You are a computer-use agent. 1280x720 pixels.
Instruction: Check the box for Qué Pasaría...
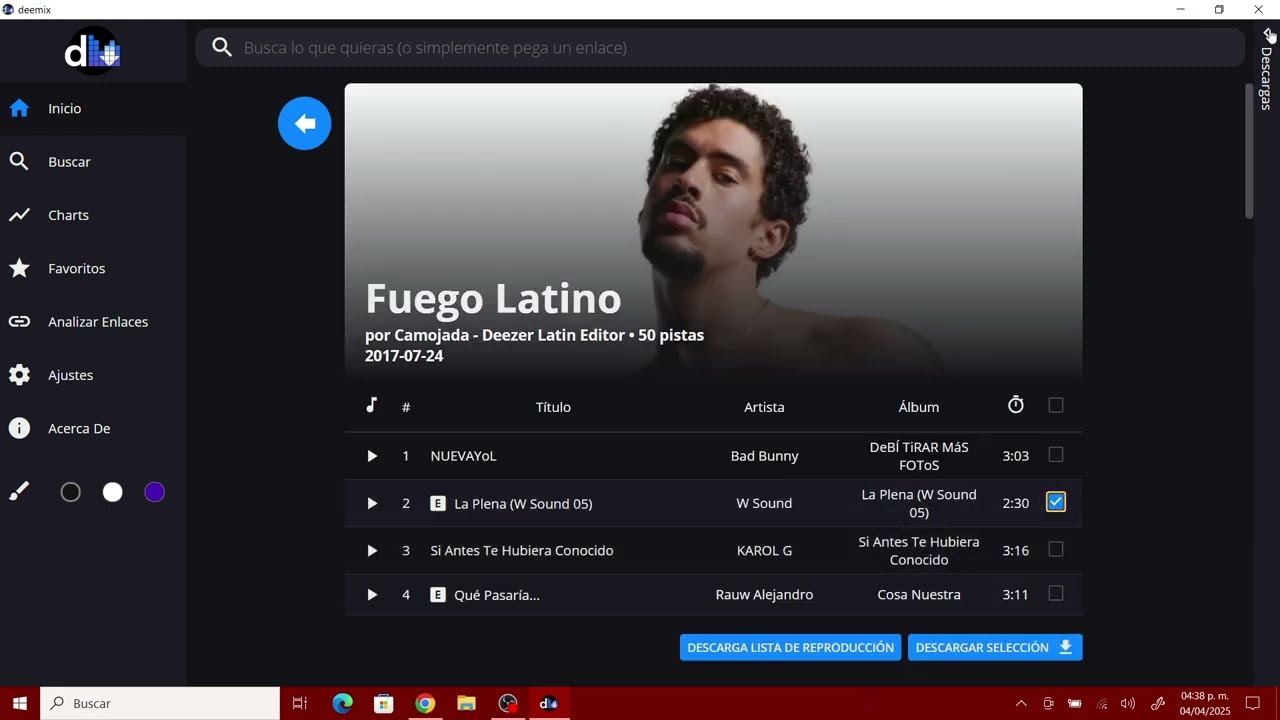[x=1056, y=594]
